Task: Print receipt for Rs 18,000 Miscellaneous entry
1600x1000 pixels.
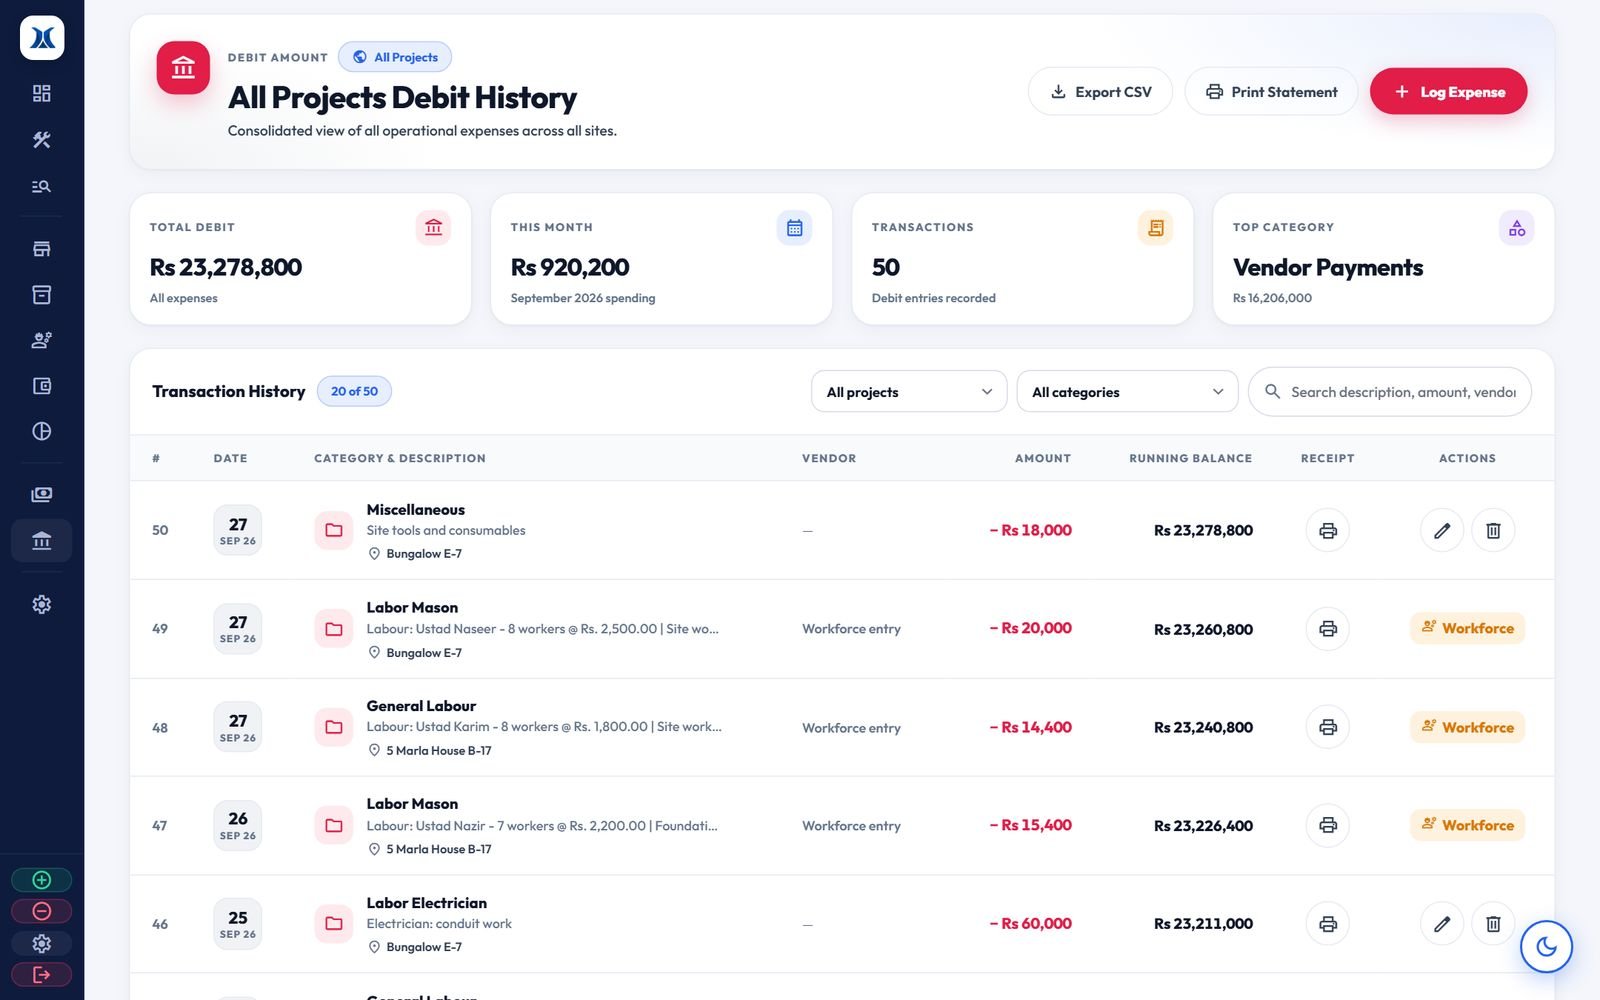Action: [x=1328, y=530]
